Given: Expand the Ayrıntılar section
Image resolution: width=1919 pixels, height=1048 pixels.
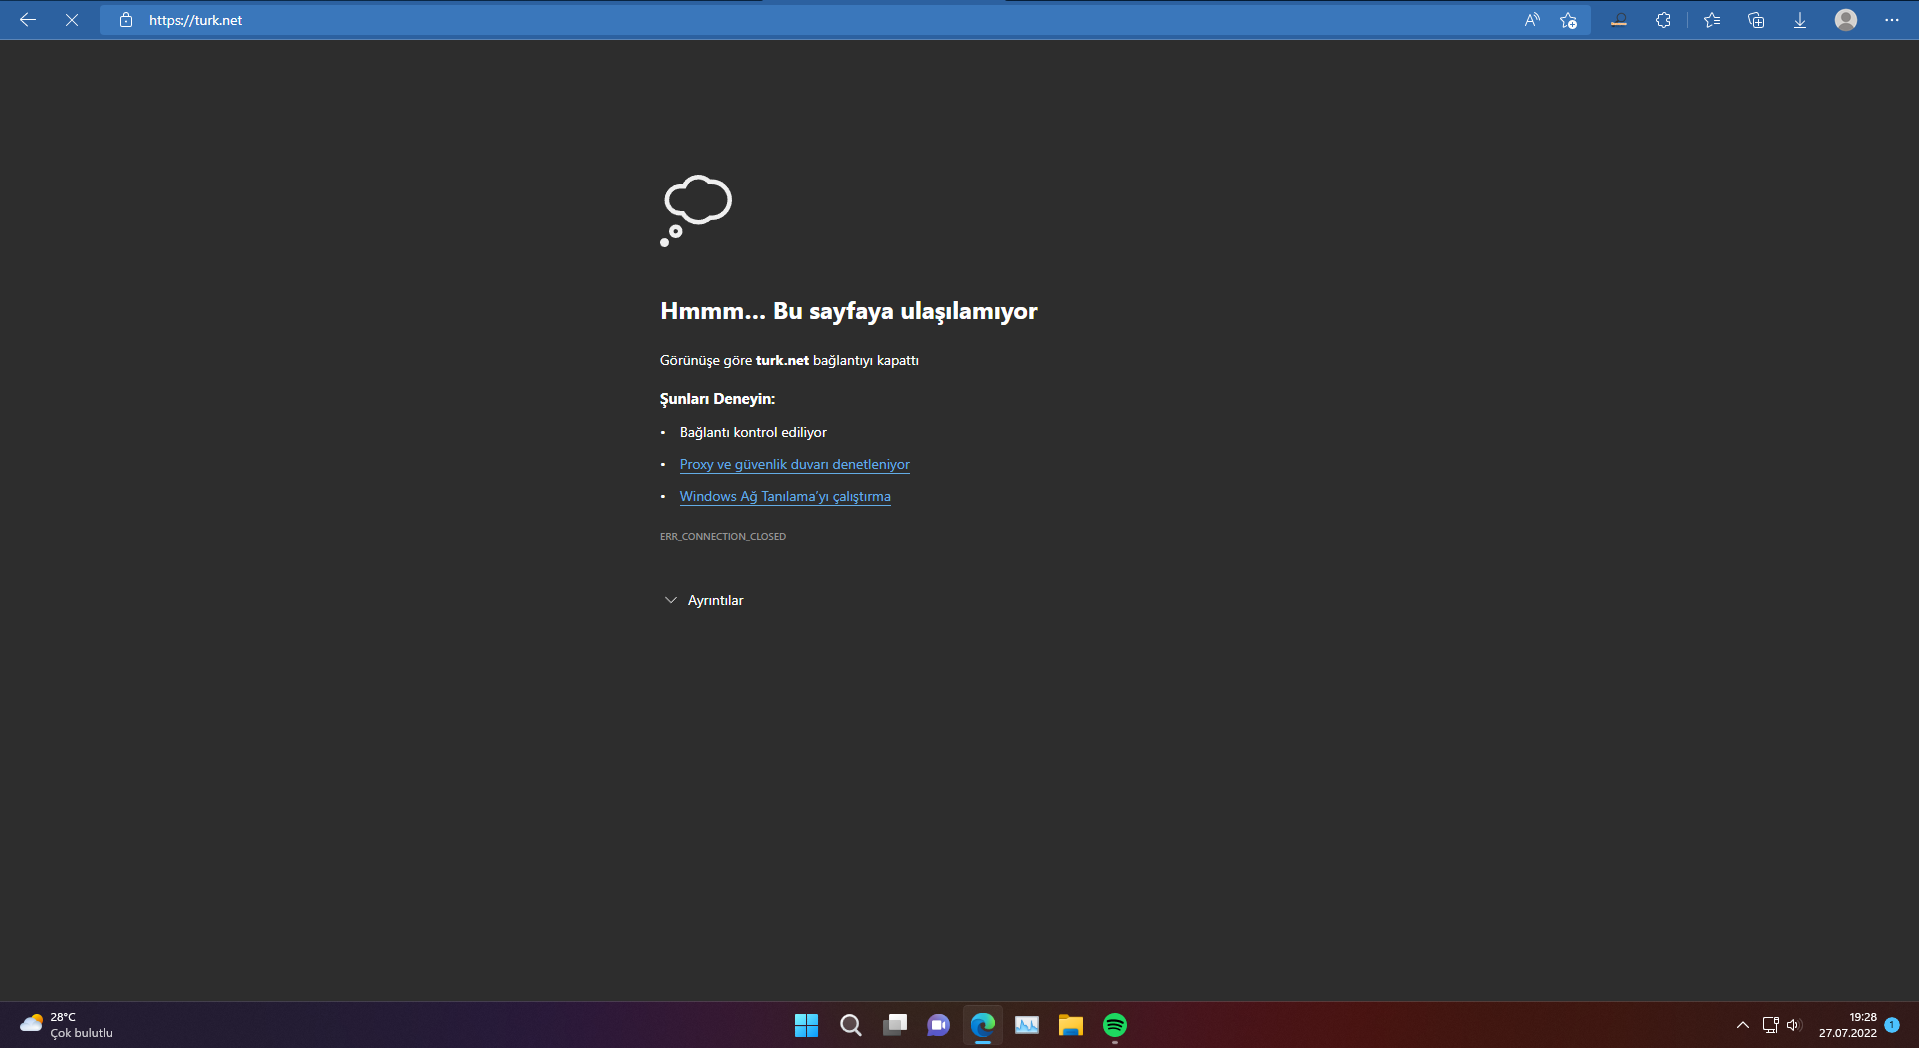Looking at the screenshot, I should pos(704,600).
